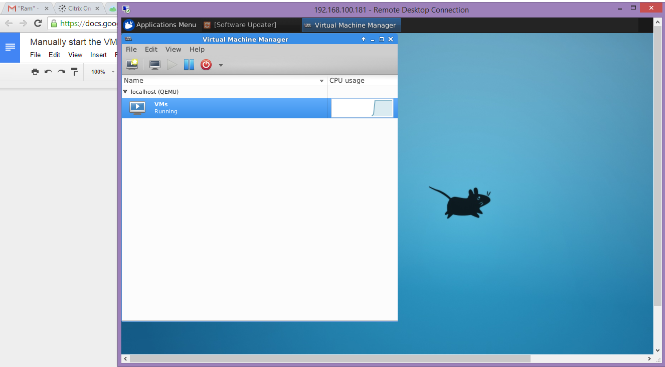Screen dimensions: 665x367
Task: Click the running VM monitor icon
Action: tap(137, 108)
